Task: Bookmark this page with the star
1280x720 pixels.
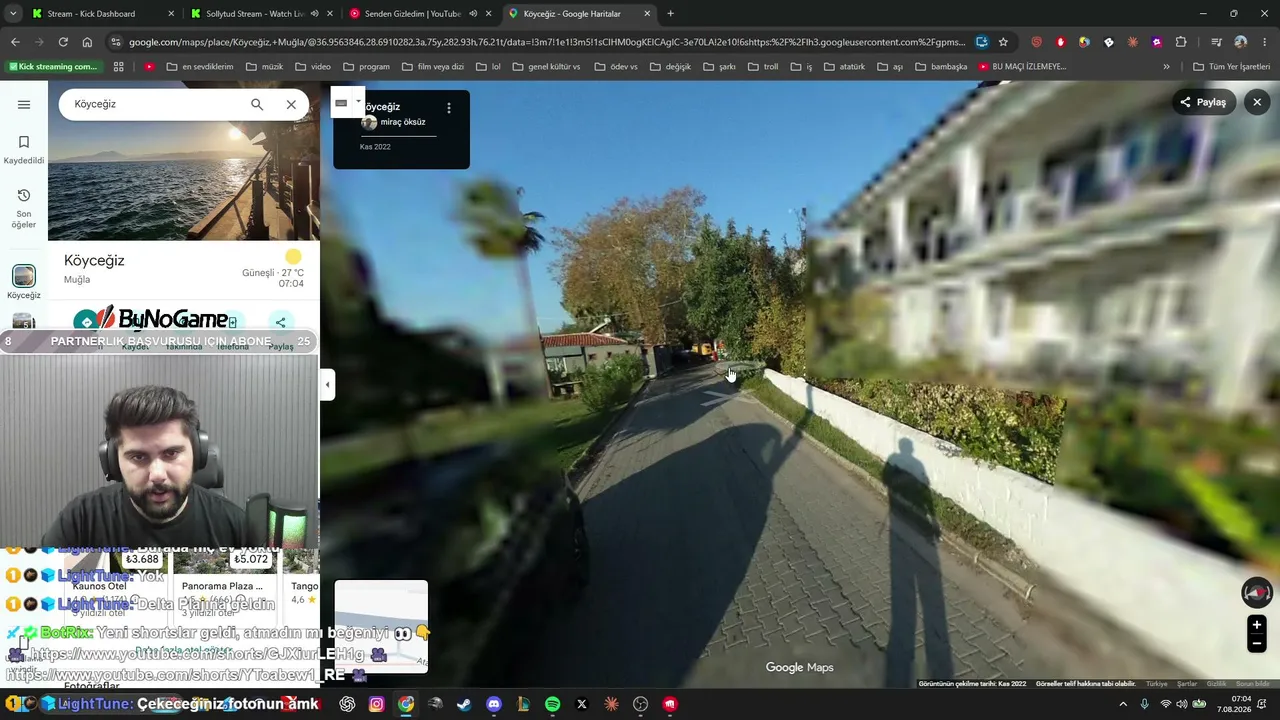Action: click(1003, 42)
